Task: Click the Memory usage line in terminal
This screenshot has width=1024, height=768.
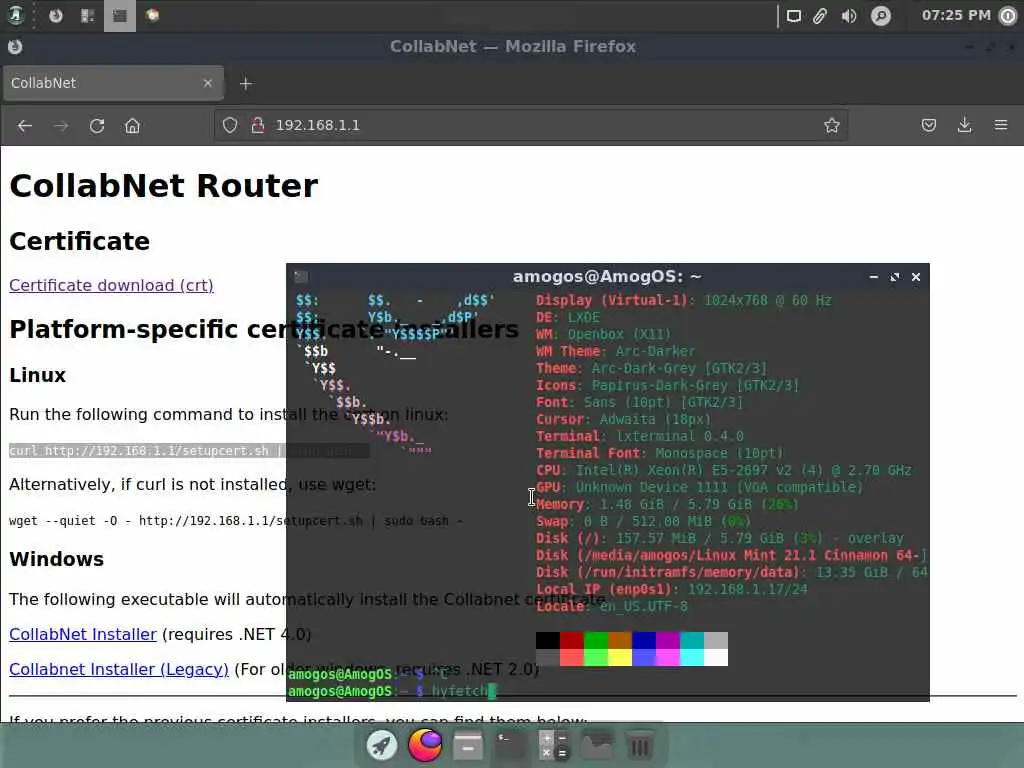Action: (x=667, y=504)
